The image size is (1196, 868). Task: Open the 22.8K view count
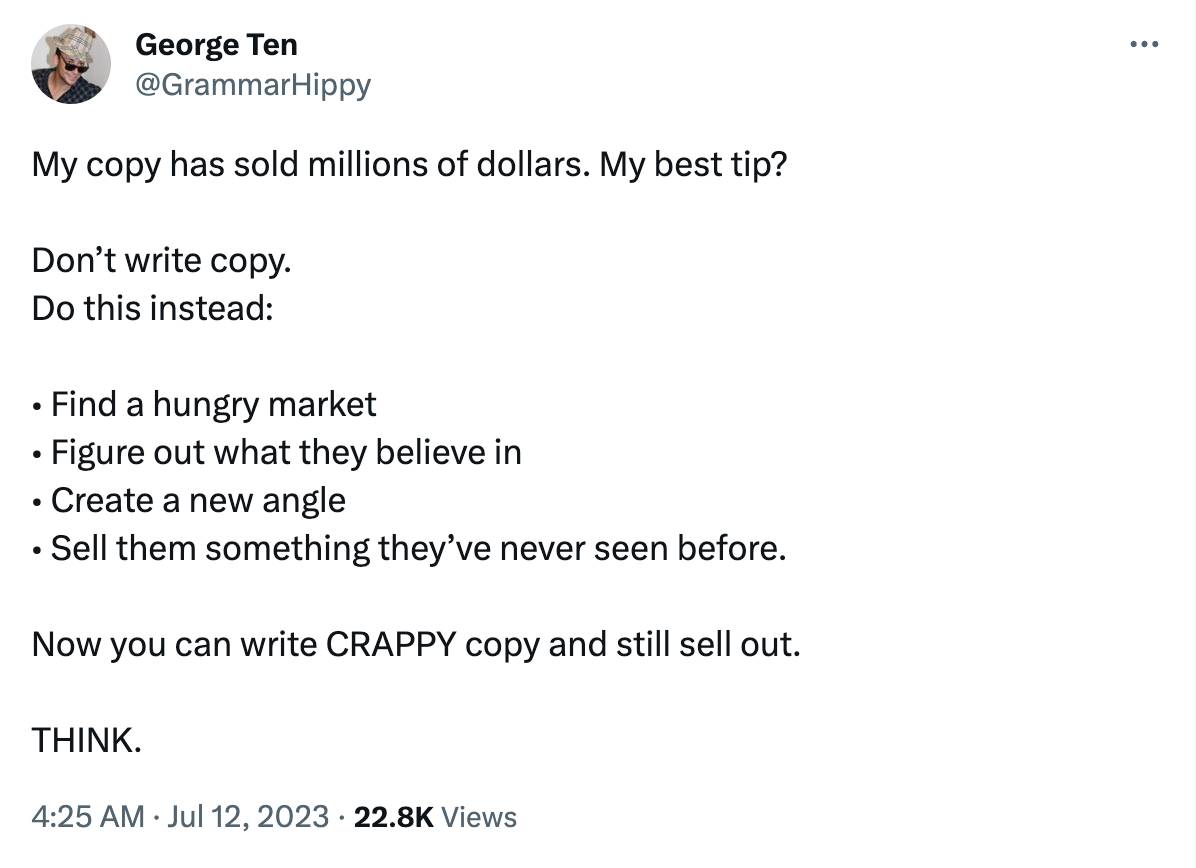click(393, 817)
